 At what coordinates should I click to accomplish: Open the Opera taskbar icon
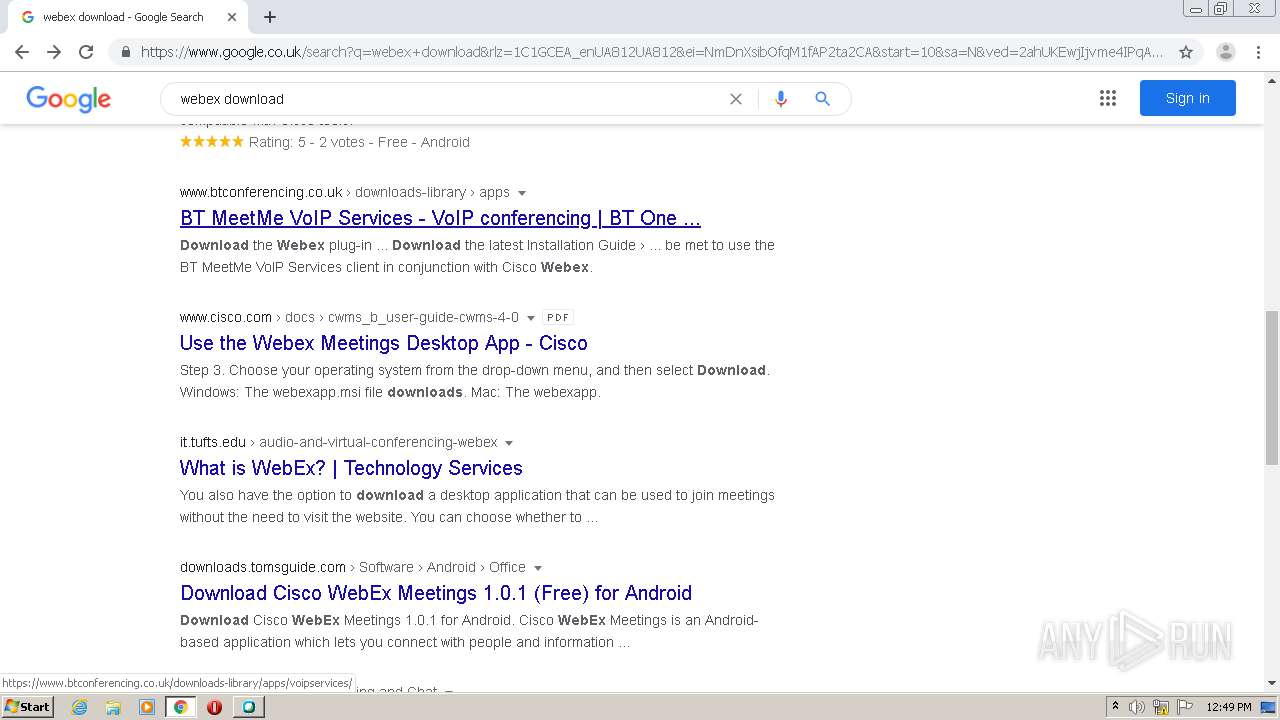tap(214, 707)
